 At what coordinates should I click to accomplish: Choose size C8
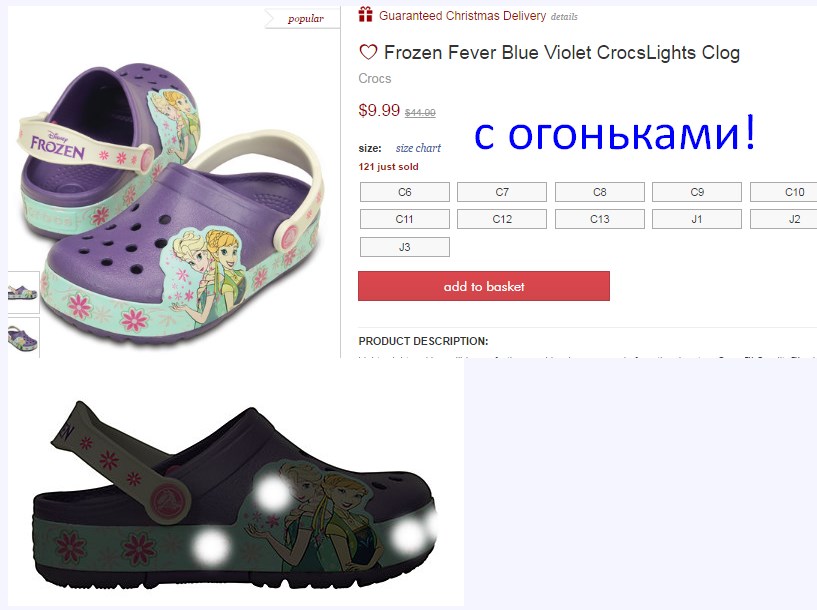pyautogui.click(x=600, y=192)
